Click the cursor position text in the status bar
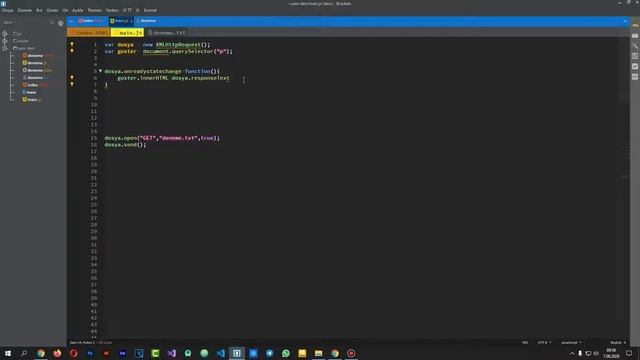Viewport: 640px width, 360px height. pyautogui.click(x=82, y=342)
